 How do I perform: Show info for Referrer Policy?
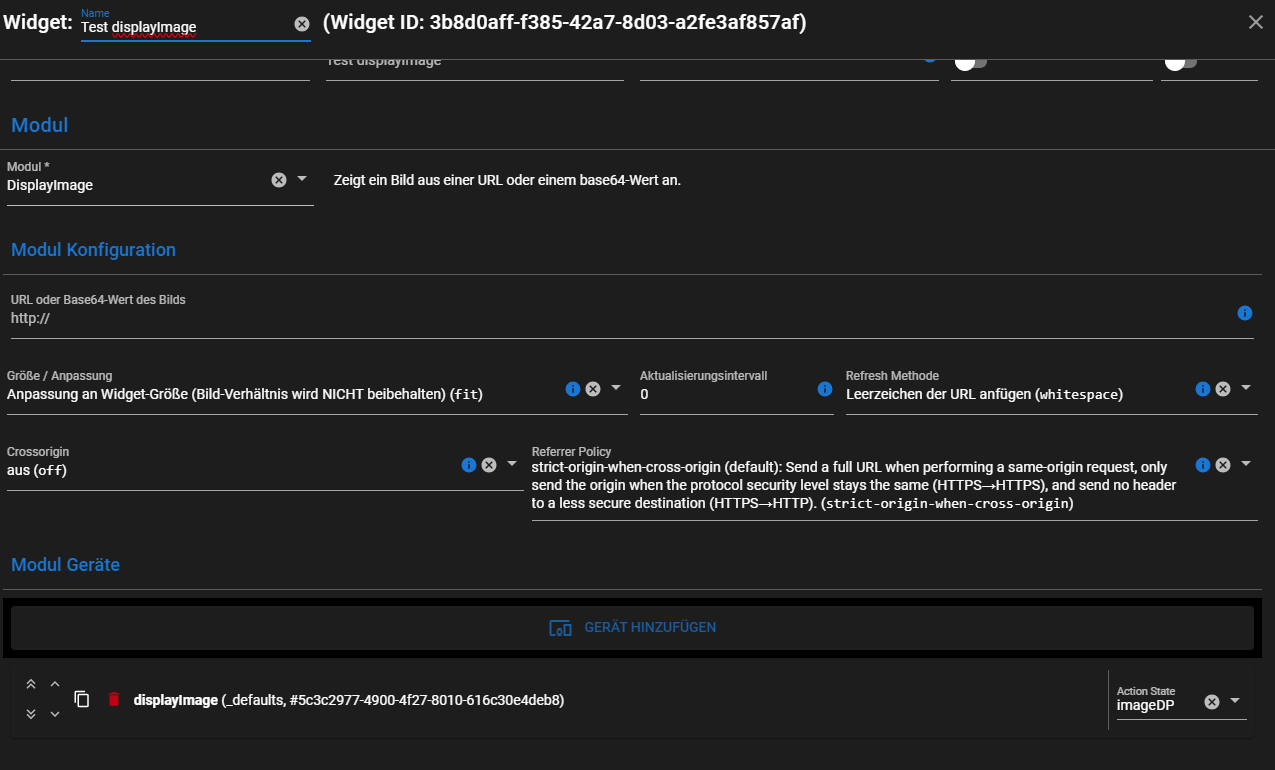(x=1203, y=465)
